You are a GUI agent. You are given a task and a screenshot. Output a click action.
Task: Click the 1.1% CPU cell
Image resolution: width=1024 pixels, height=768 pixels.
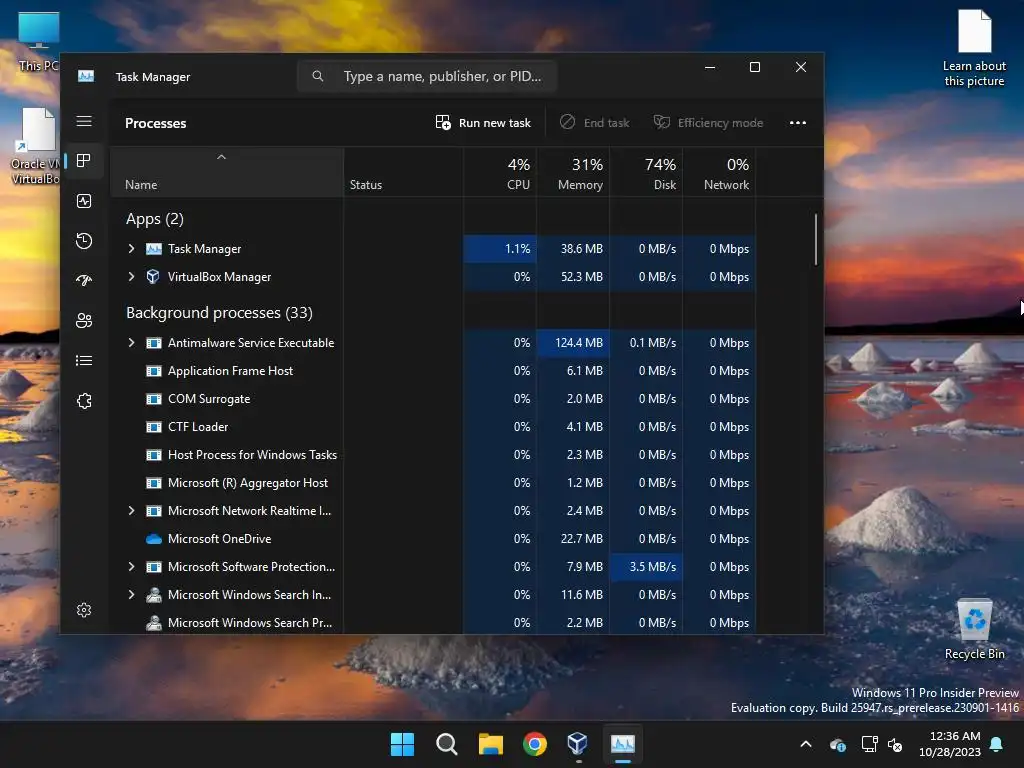click(500, 249)
